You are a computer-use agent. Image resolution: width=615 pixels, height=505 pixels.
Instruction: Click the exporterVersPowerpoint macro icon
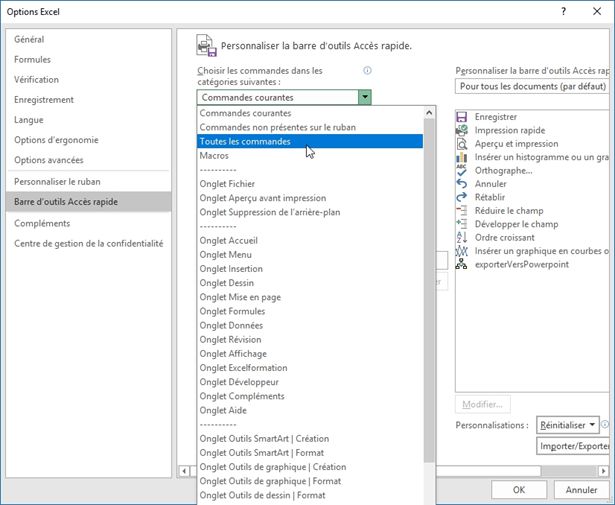point(462,264)
